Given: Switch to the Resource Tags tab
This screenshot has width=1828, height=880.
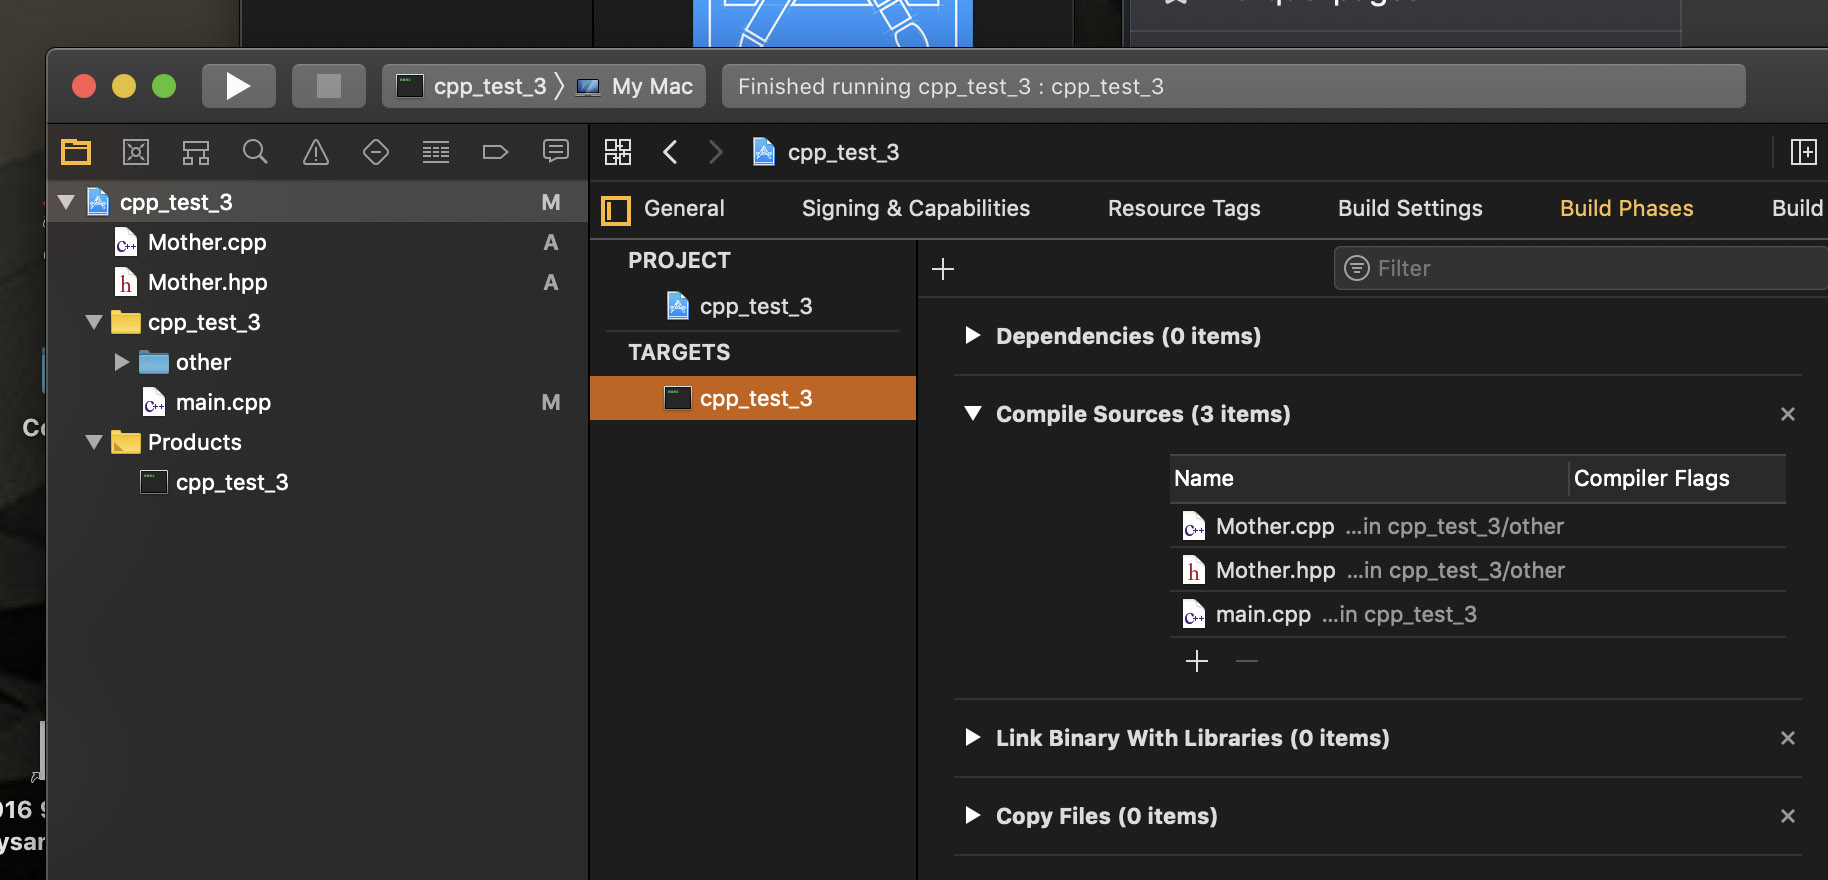Looking at the screenshot, I should click(x=1184, y=208).
